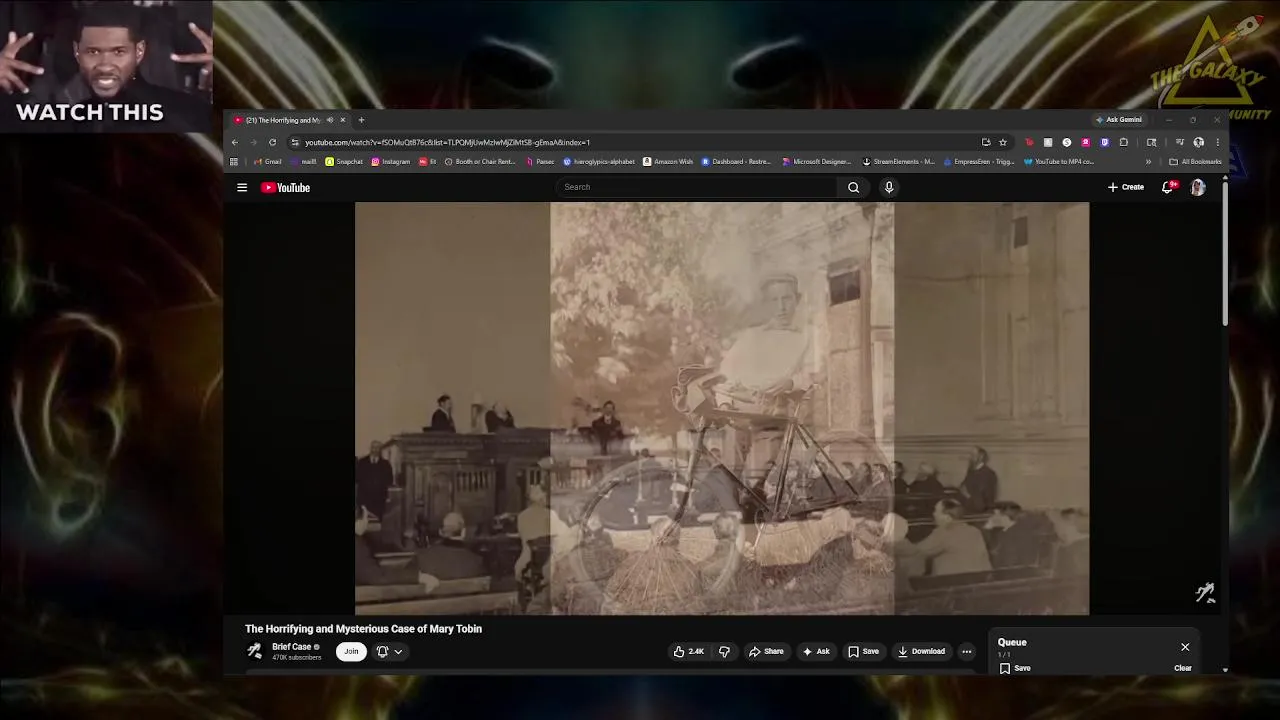1280x720 pixels.
Task: Join the Brief Case channel
Action: (x=351, y=651)
